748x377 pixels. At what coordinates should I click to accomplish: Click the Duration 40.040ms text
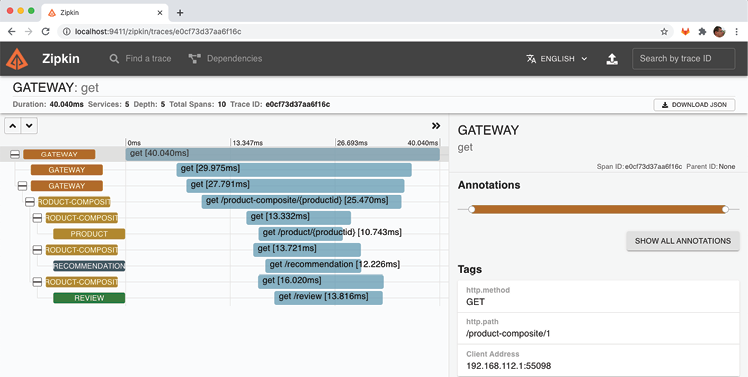[x=67, y=104]
